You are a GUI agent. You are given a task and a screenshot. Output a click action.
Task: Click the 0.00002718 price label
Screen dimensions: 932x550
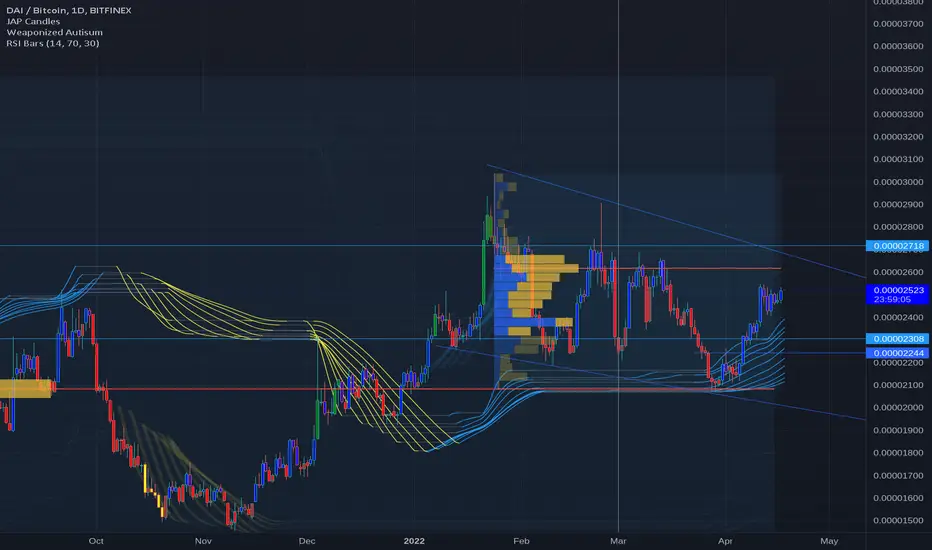(x=898, y=246)
